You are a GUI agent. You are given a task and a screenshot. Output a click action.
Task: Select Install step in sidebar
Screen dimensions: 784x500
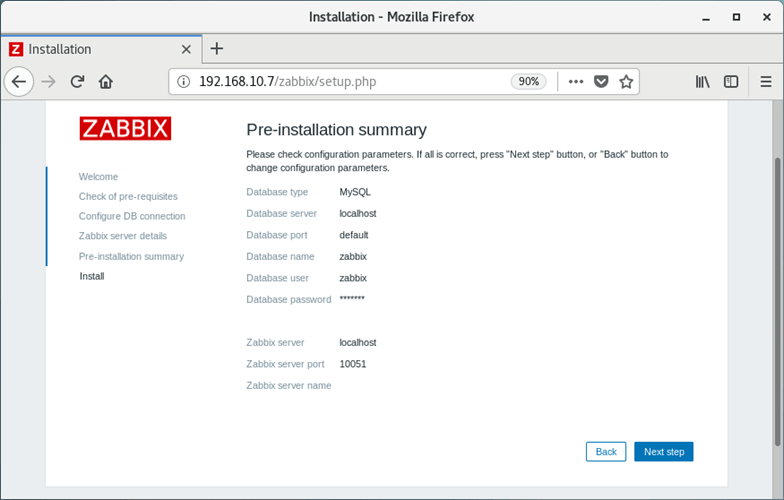coord(92,276)
